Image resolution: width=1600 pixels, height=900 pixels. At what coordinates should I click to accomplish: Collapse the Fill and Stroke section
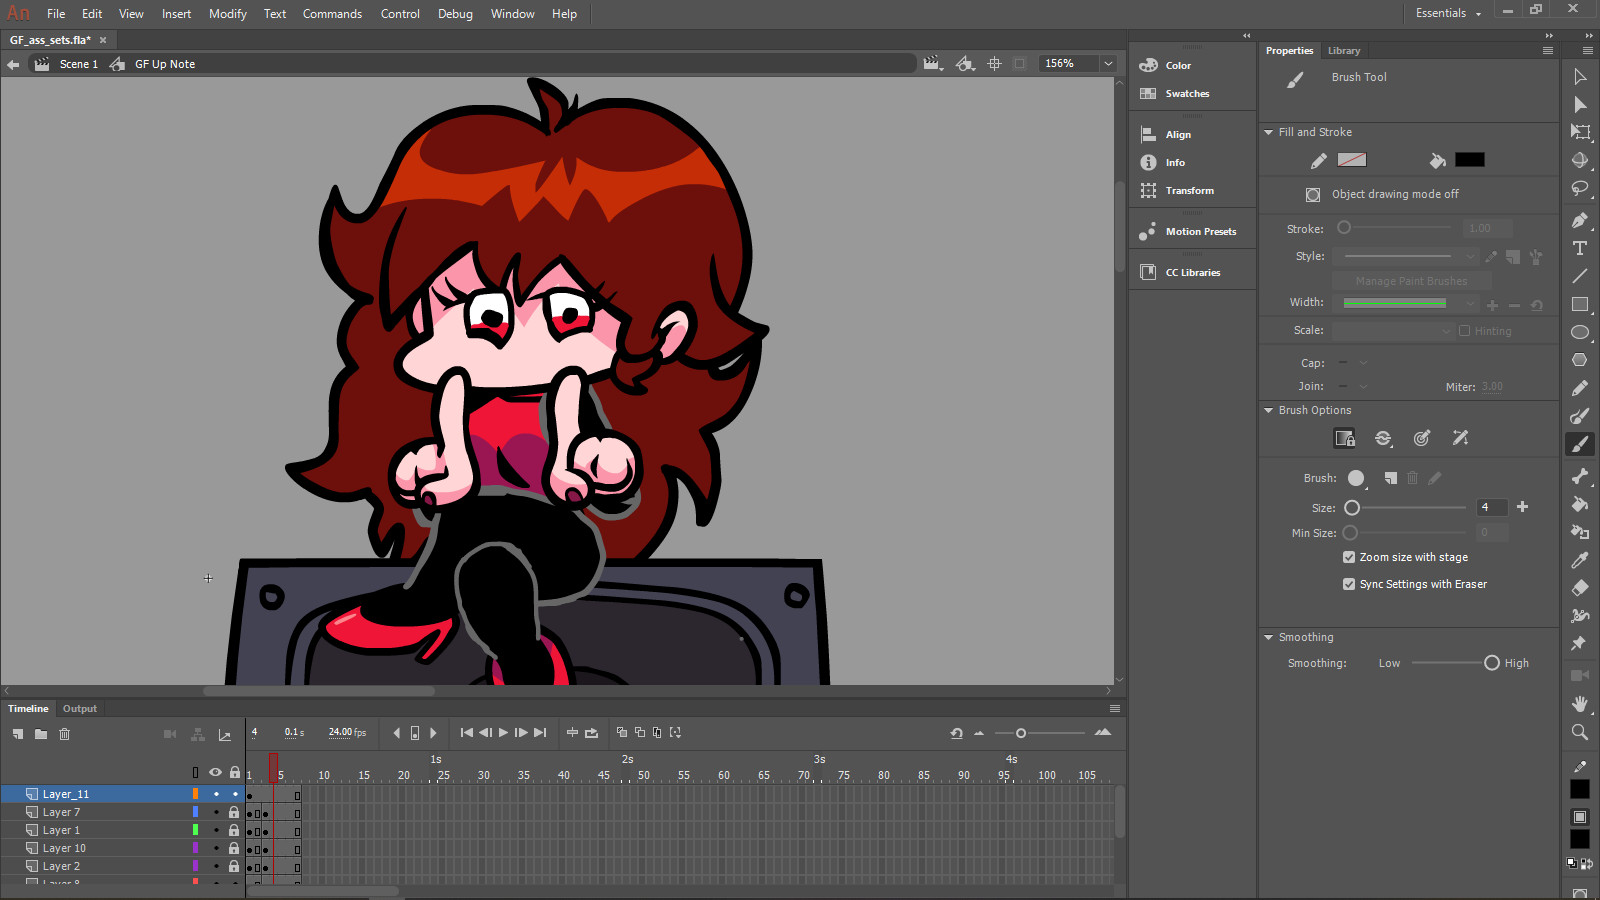coord(1269,132)
